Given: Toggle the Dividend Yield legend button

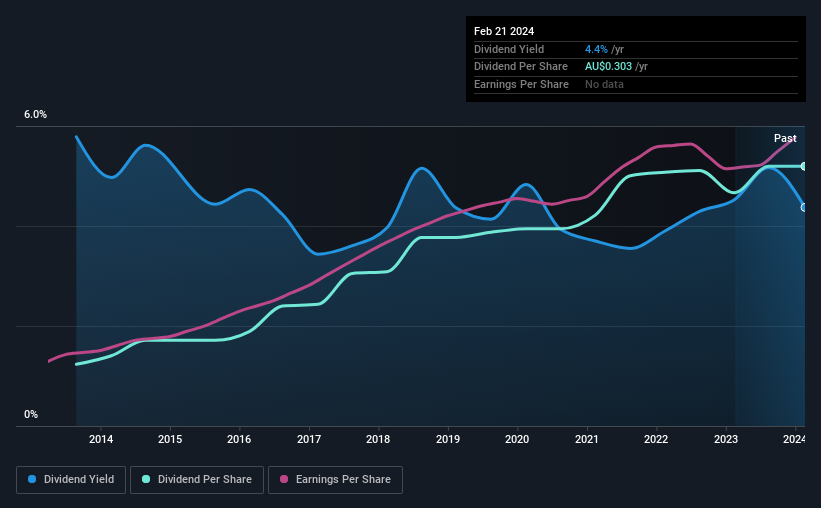Looking at the screenshot, I should pos(71,480).
